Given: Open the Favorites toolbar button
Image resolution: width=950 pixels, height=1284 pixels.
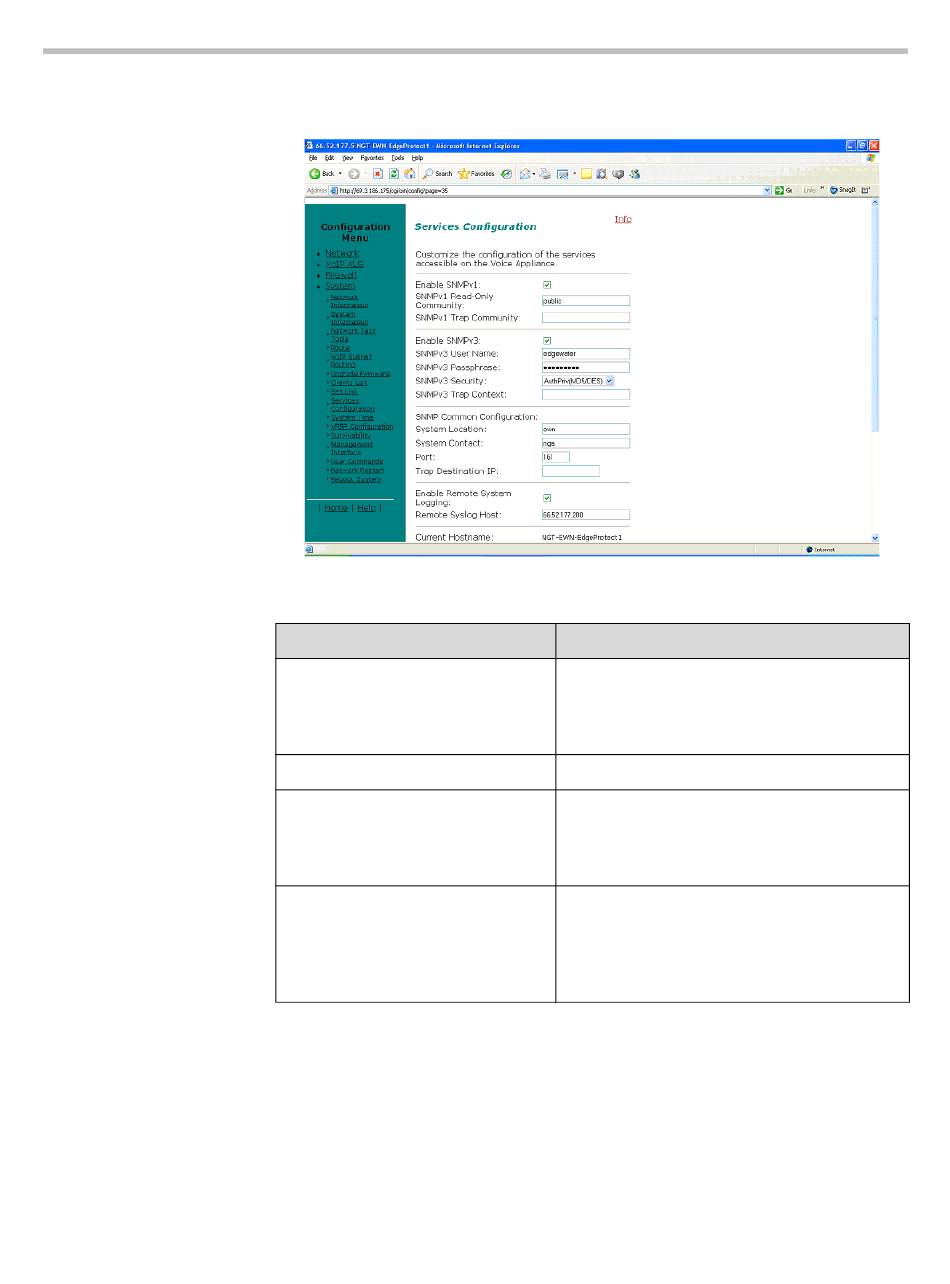Looking at the screenshot, I should pyautogui.click(x=476, y=174).
